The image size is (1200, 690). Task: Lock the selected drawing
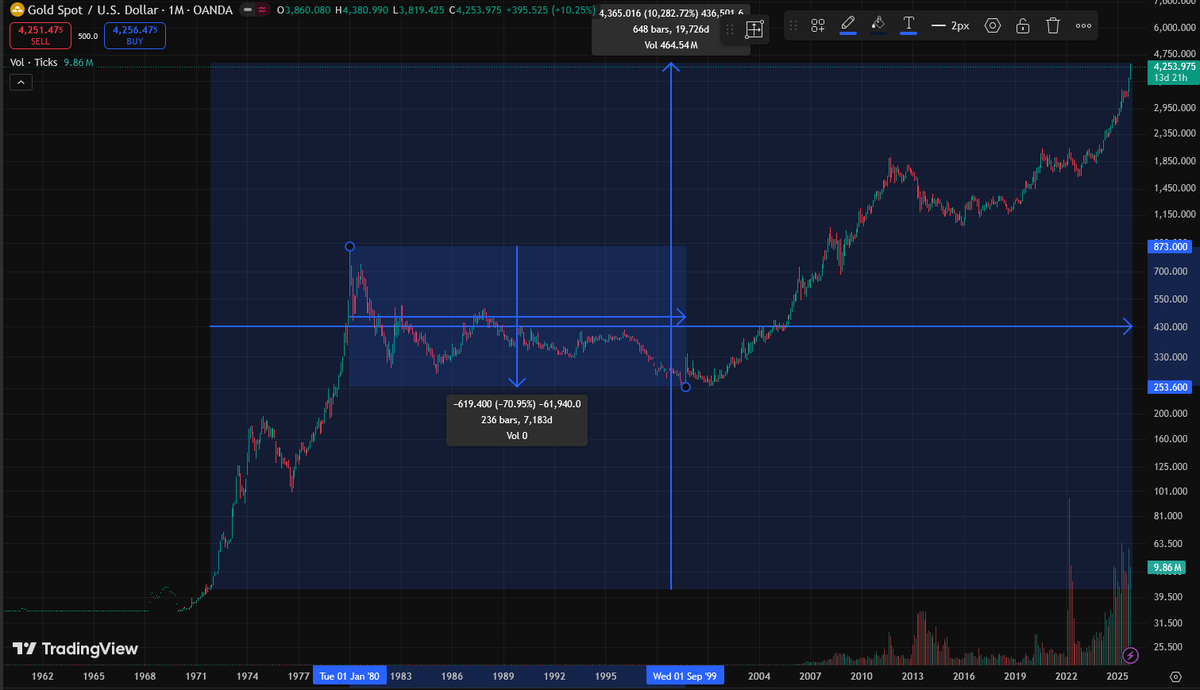point(1023,25)
